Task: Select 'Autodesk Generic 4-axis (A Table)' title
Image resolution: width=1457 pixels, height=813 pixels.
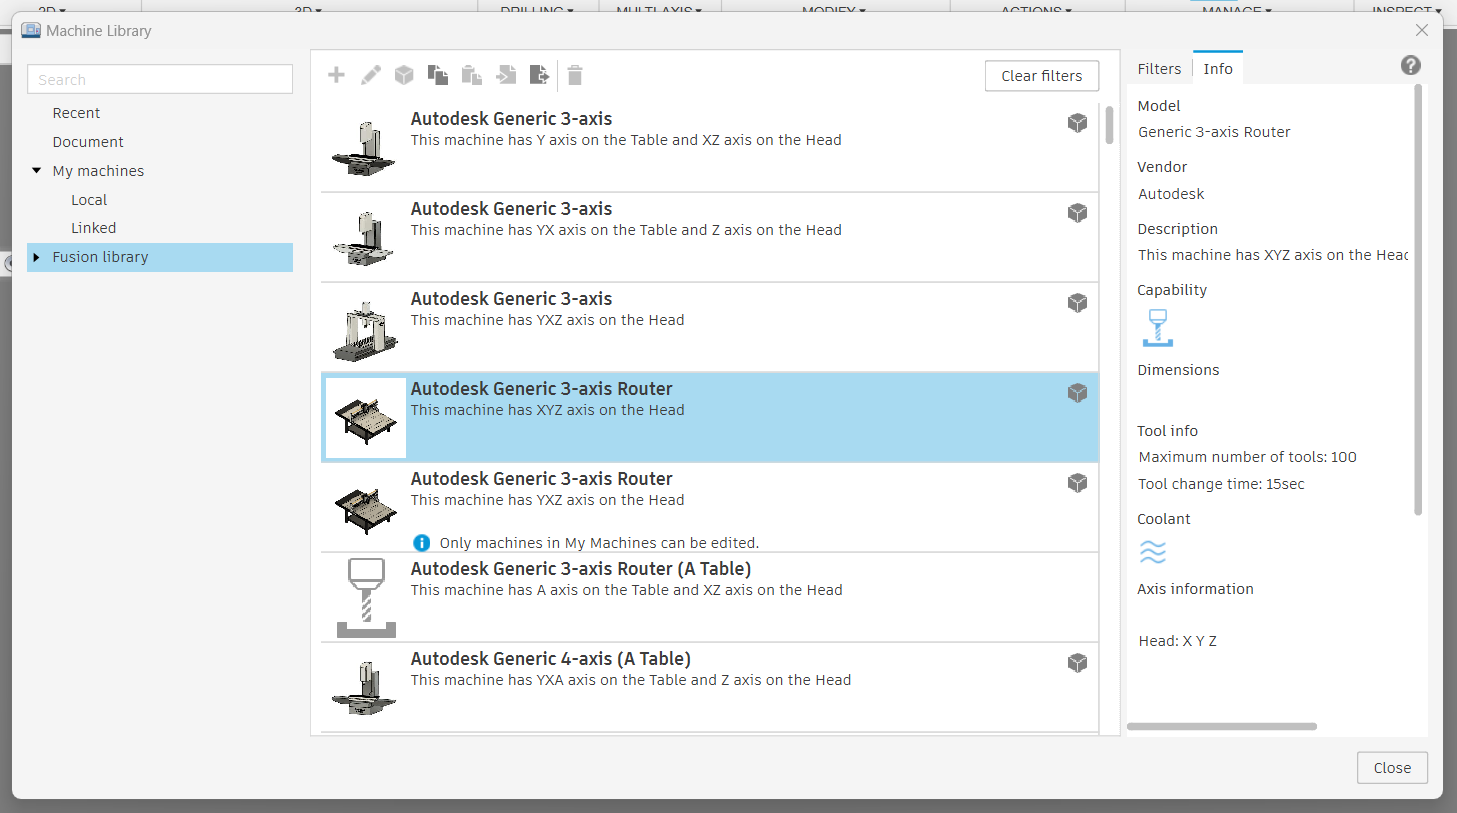Action: coord(551,659)
